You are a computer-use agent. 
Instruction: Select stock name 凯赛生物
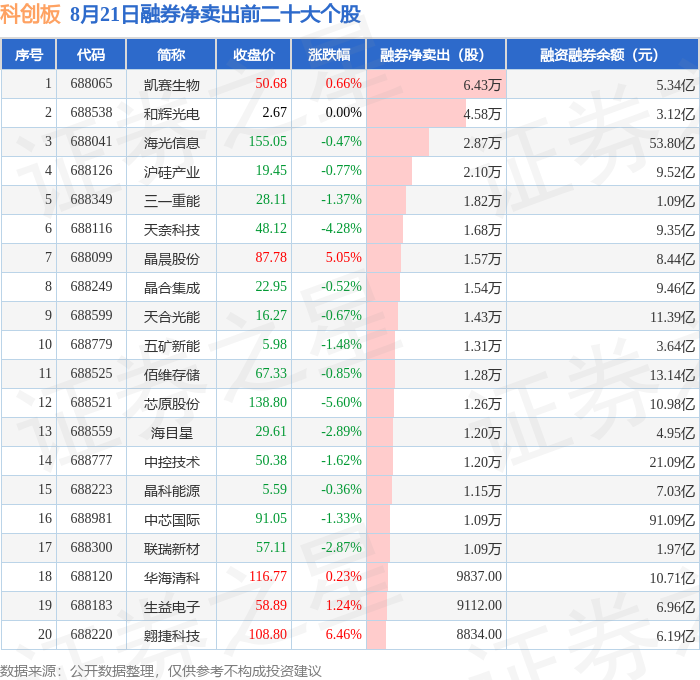coord(171,84)
